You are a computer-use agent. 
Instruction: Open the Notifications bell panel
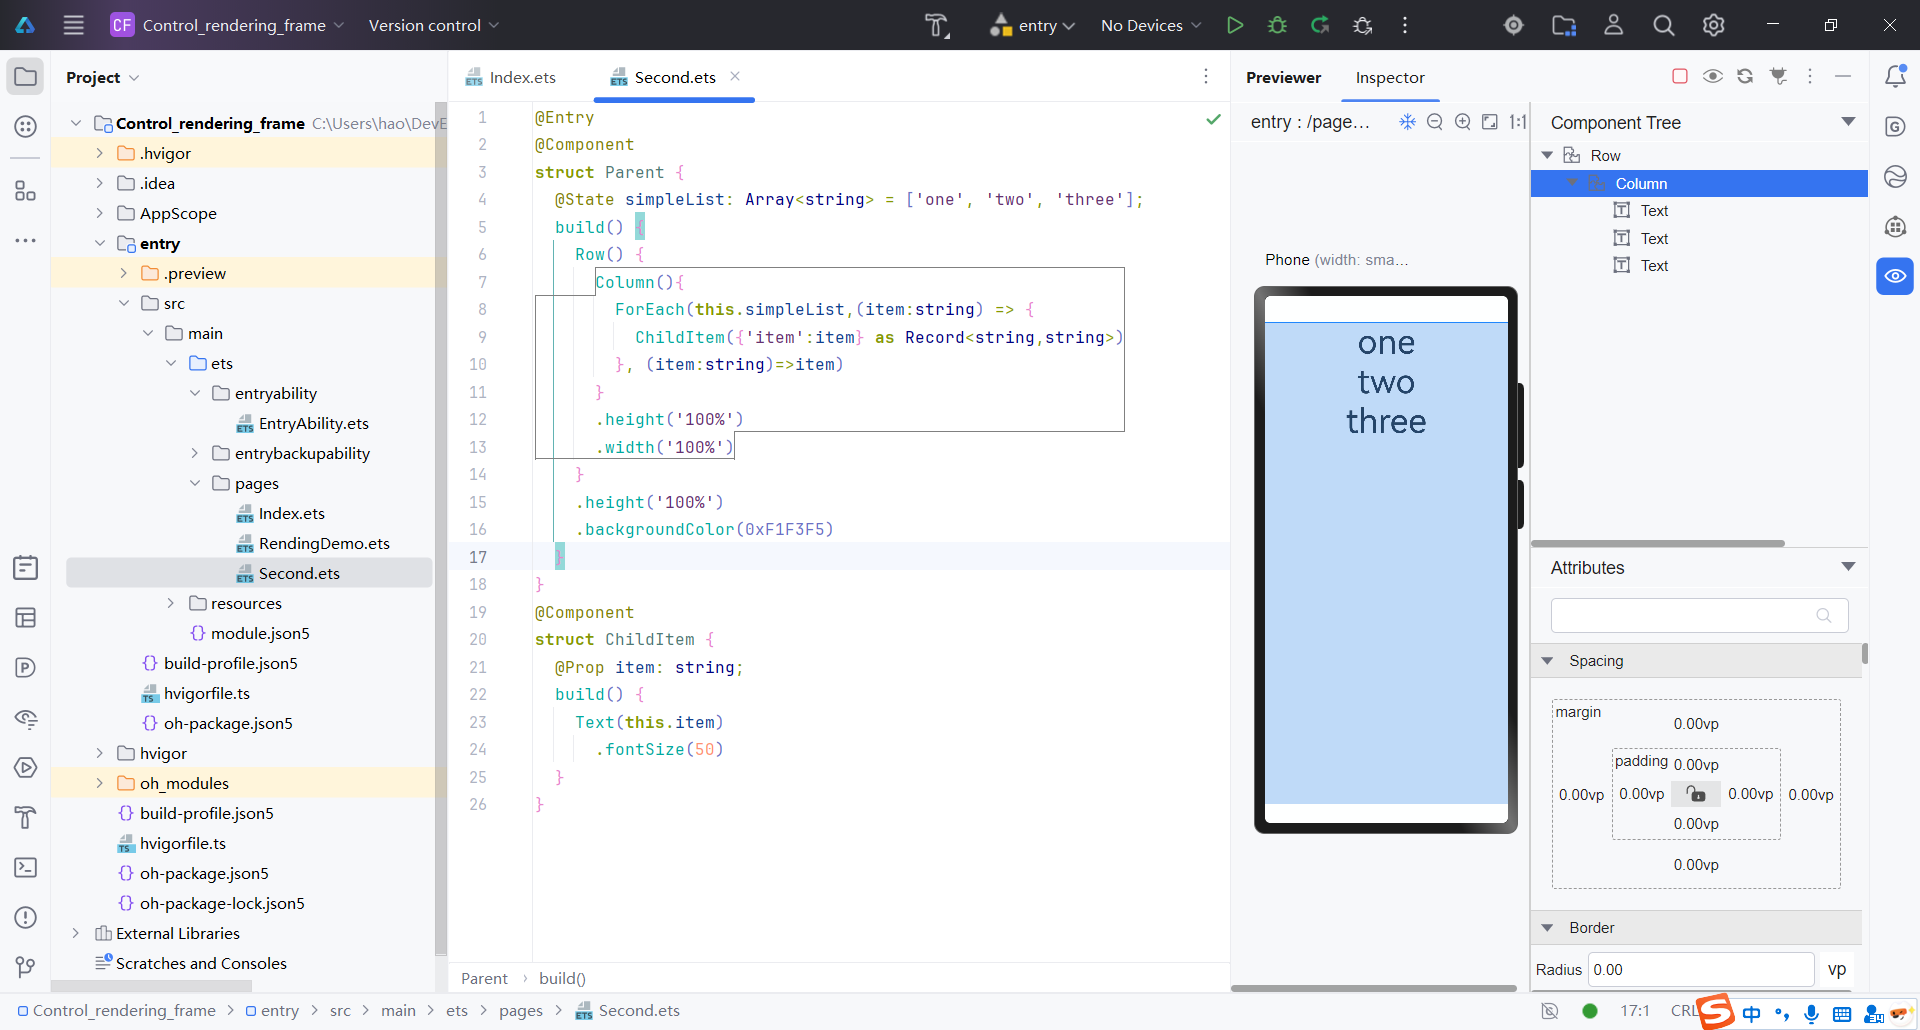(x=1895, y=77)
